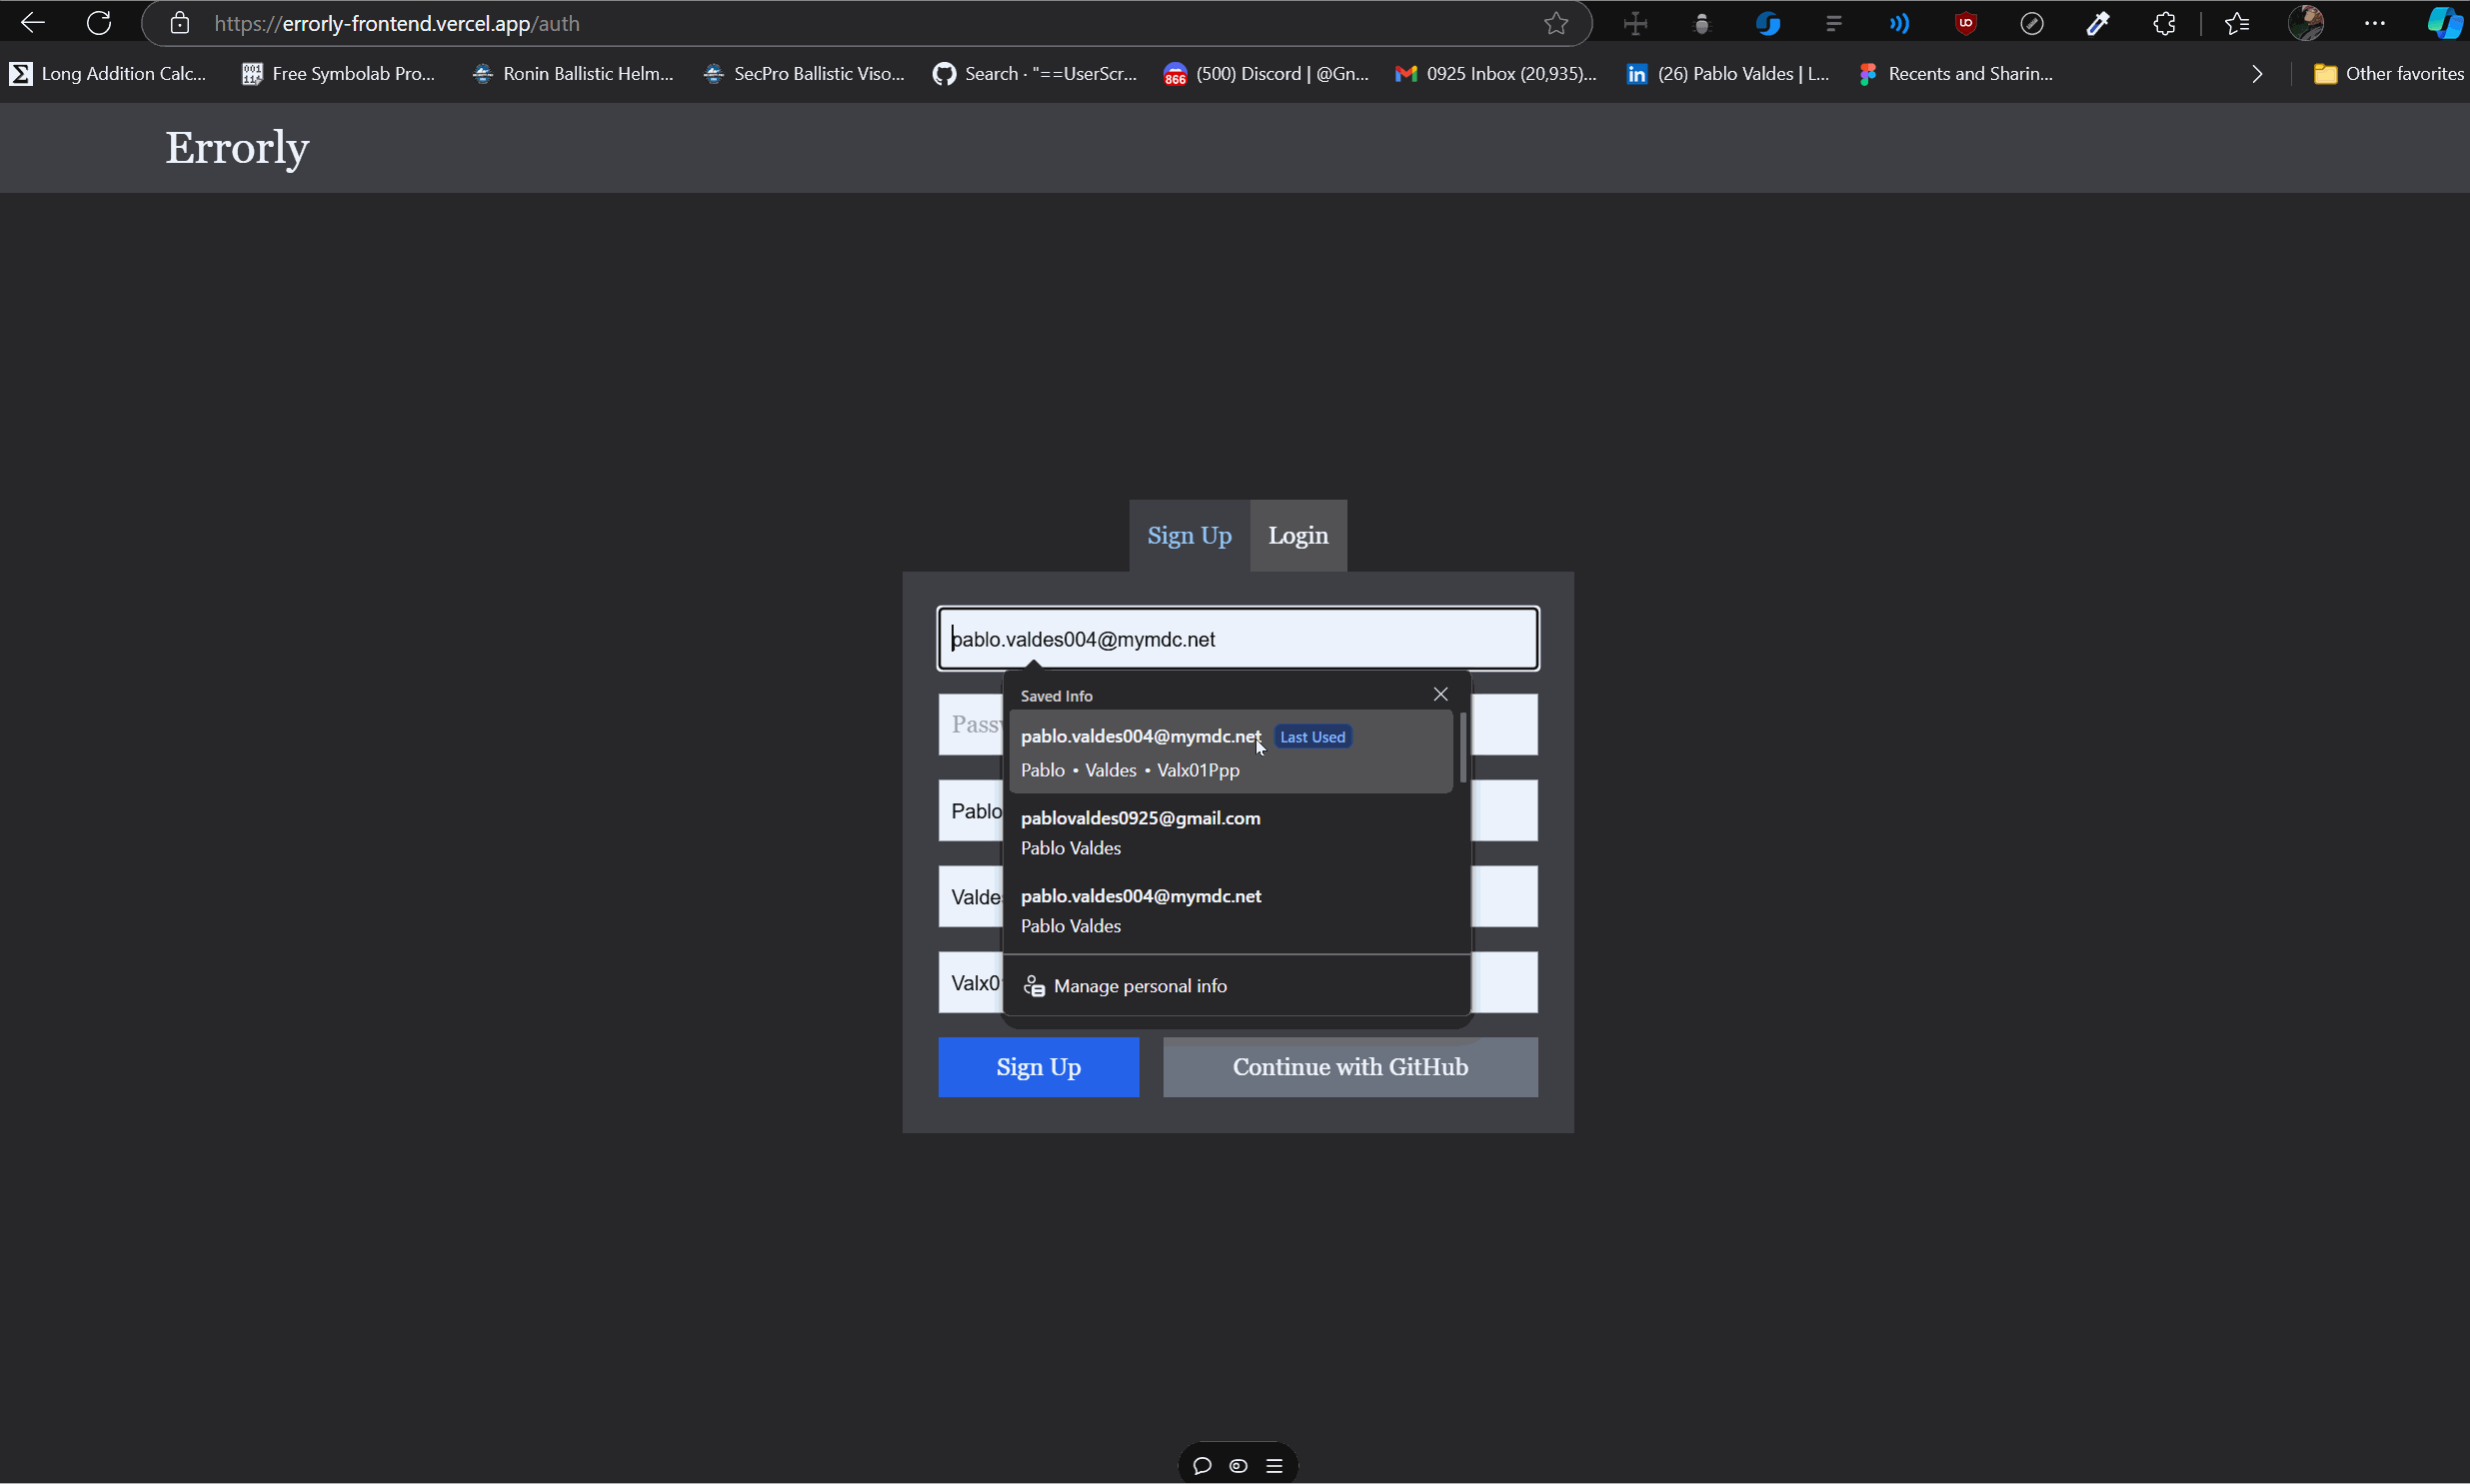
Task: Go to the Errorly home logo
Action: click(237, 148)
